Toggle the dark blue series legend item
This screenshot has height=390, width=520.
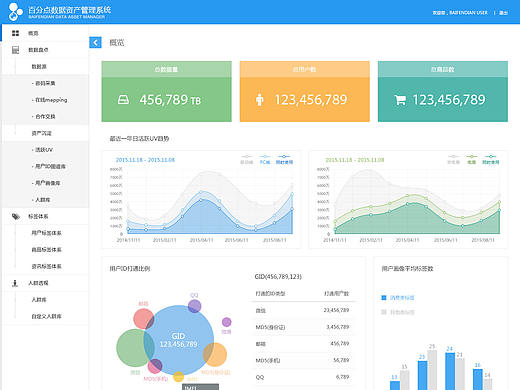(x=284, y=159)
